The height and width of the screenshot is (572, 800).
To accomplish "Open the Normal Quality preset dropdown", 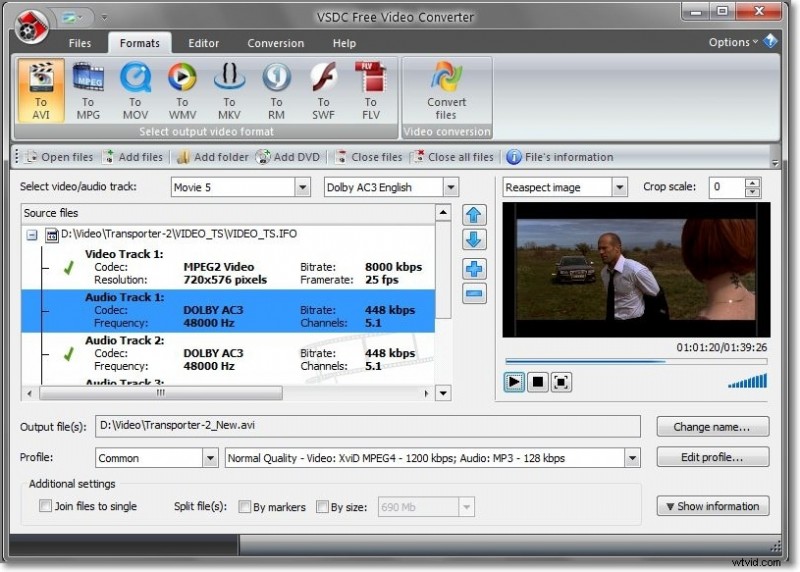I will 632,458.
